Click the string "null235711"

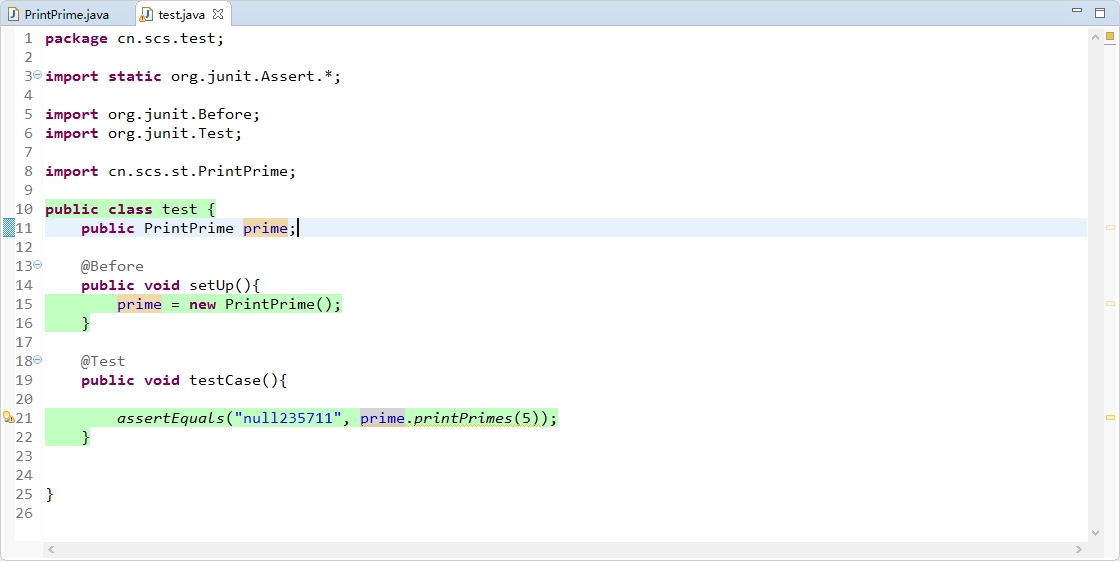[288, 418]
